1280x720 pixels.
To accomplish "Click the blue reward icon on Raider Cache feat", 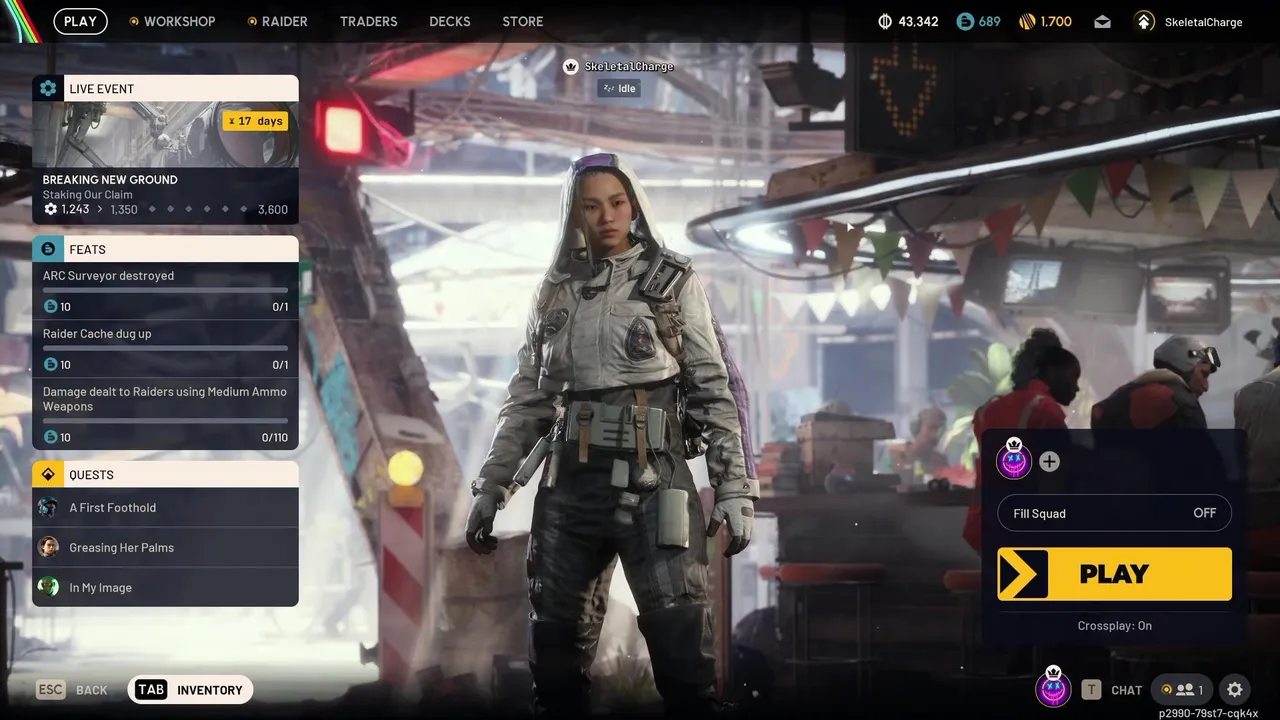I will pos(50,364).
